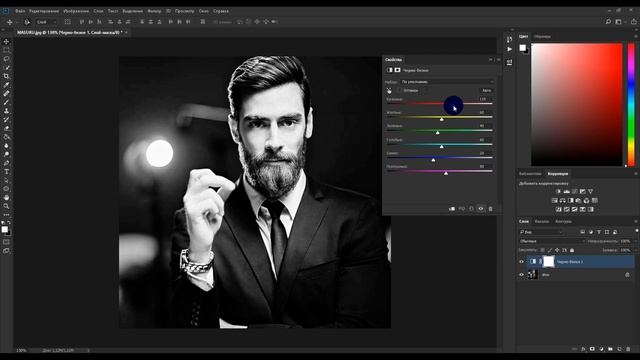640x360 pixels.
Task: Toggle lock position in Layers panel
Action: click(x=557, y=250)
